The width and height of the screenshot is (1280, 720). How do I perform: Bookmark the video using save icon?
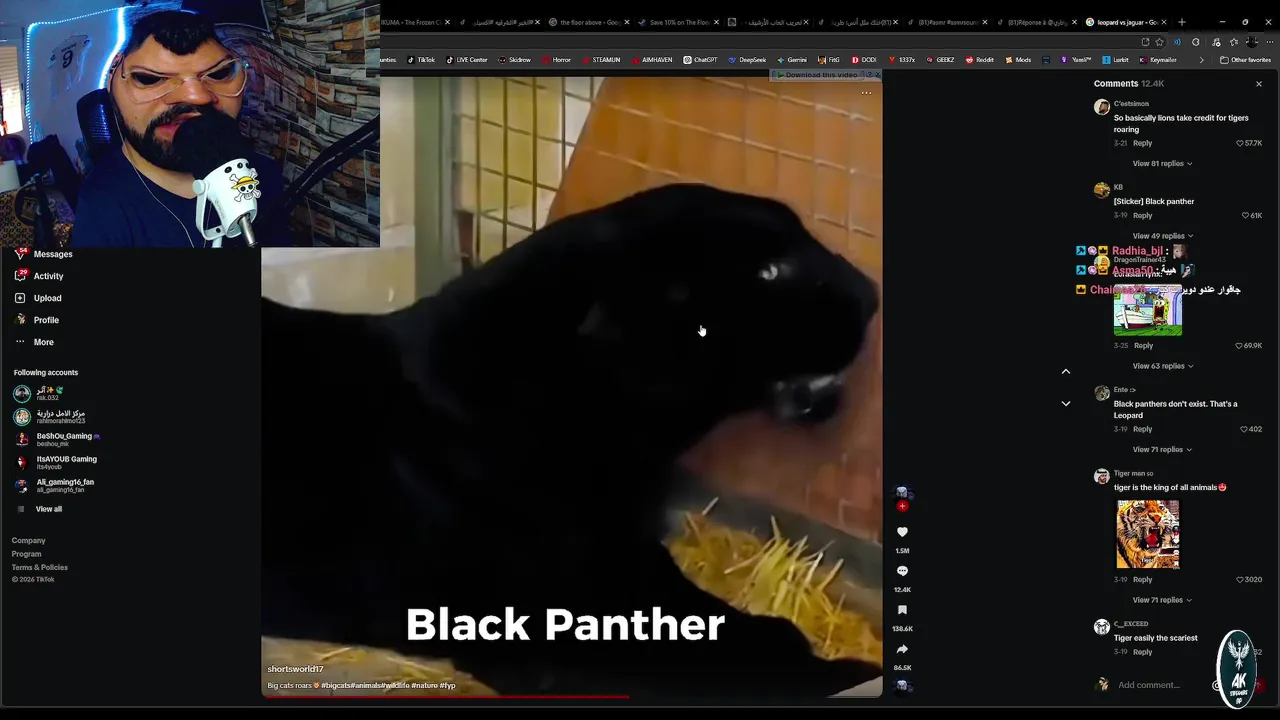(x=902, y=610)
